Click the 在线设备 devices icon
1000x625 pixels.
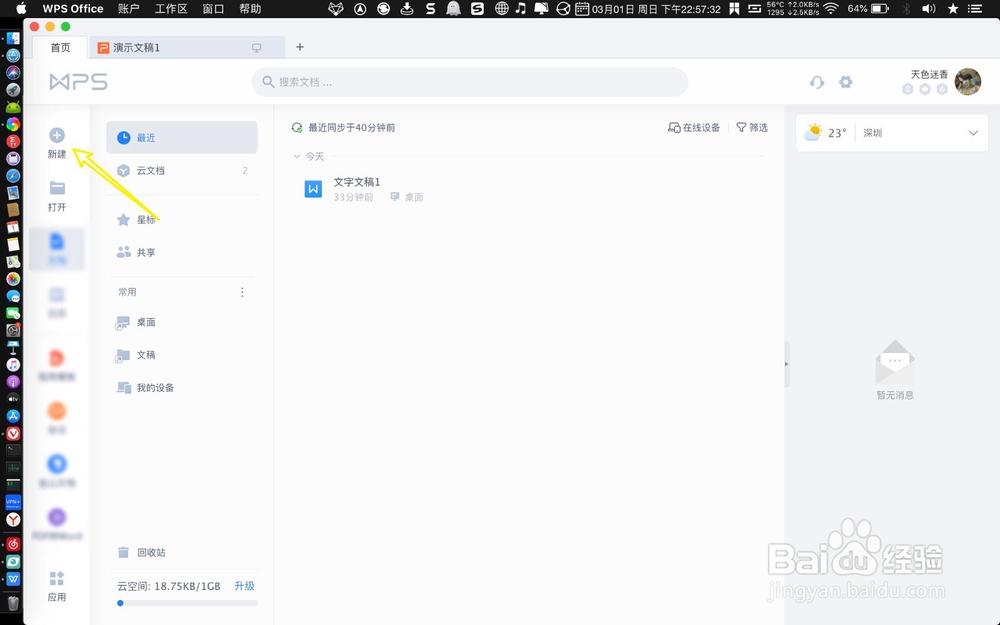(692, 128)
